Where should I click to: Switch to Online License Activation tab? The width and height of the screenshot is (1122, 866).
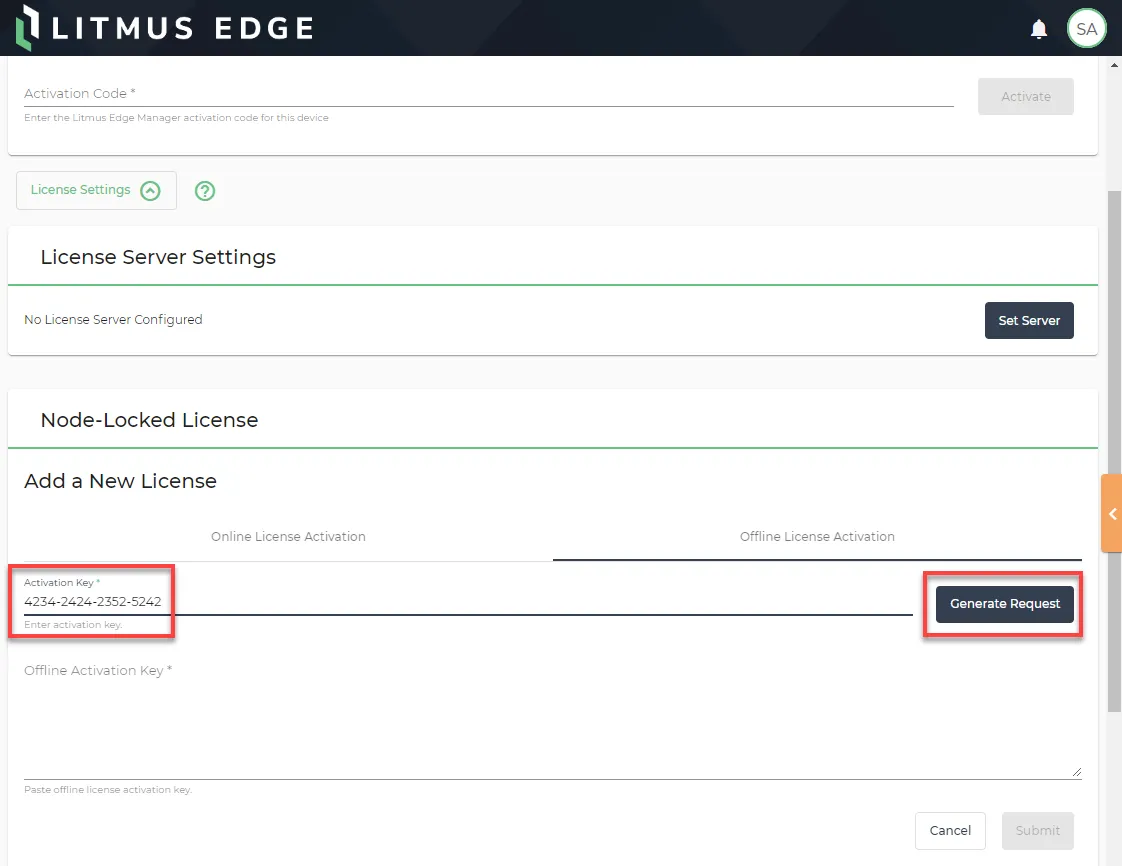(x=288, y=537)
